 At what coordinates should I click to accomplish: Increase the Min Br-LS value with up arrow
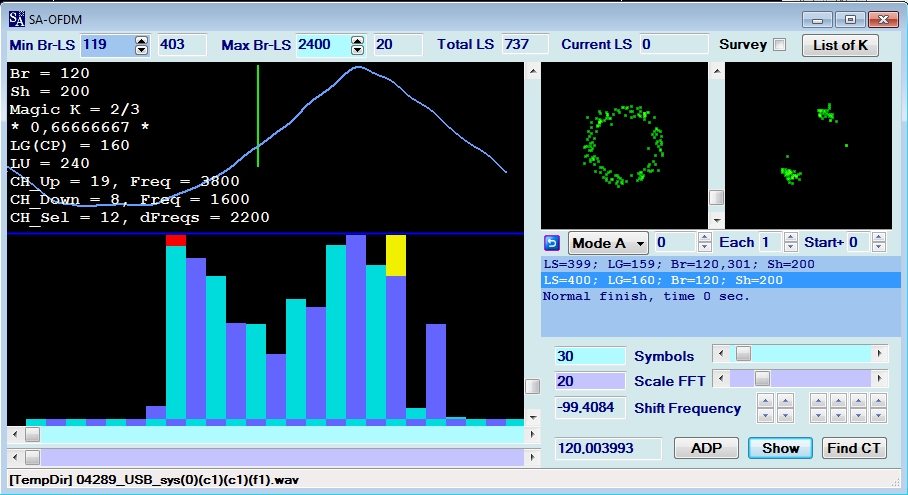click(x=141, y=41)
